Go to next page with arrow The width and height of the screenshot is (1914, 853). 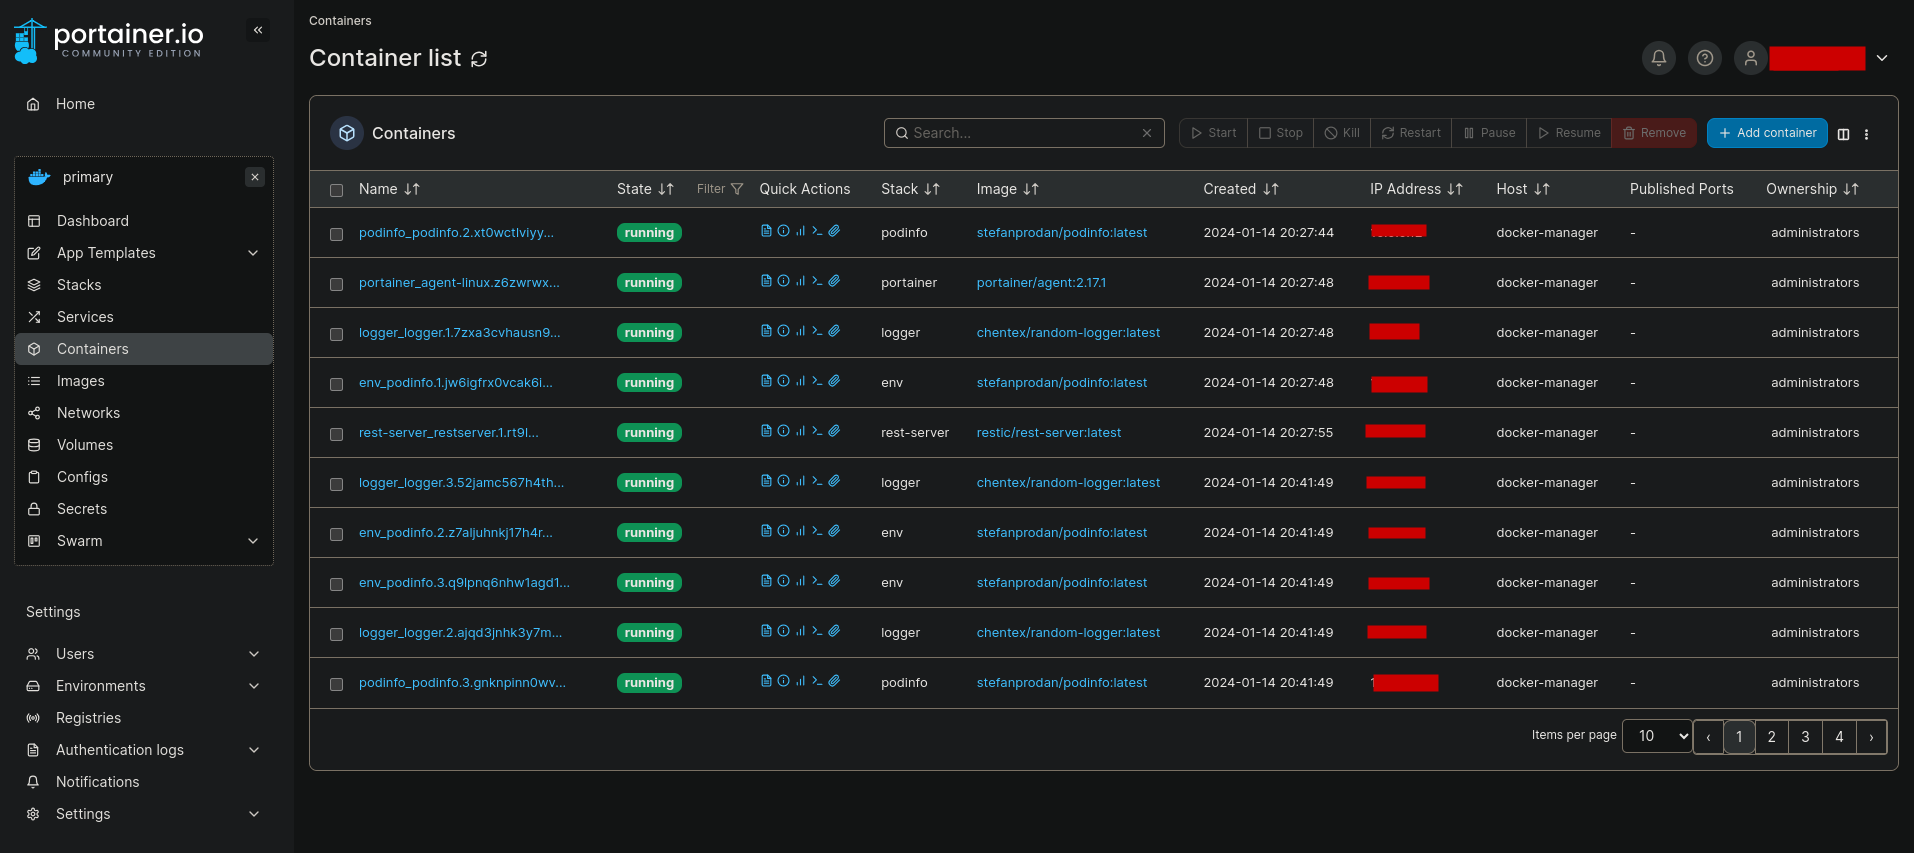click(x=1871, y=737)
